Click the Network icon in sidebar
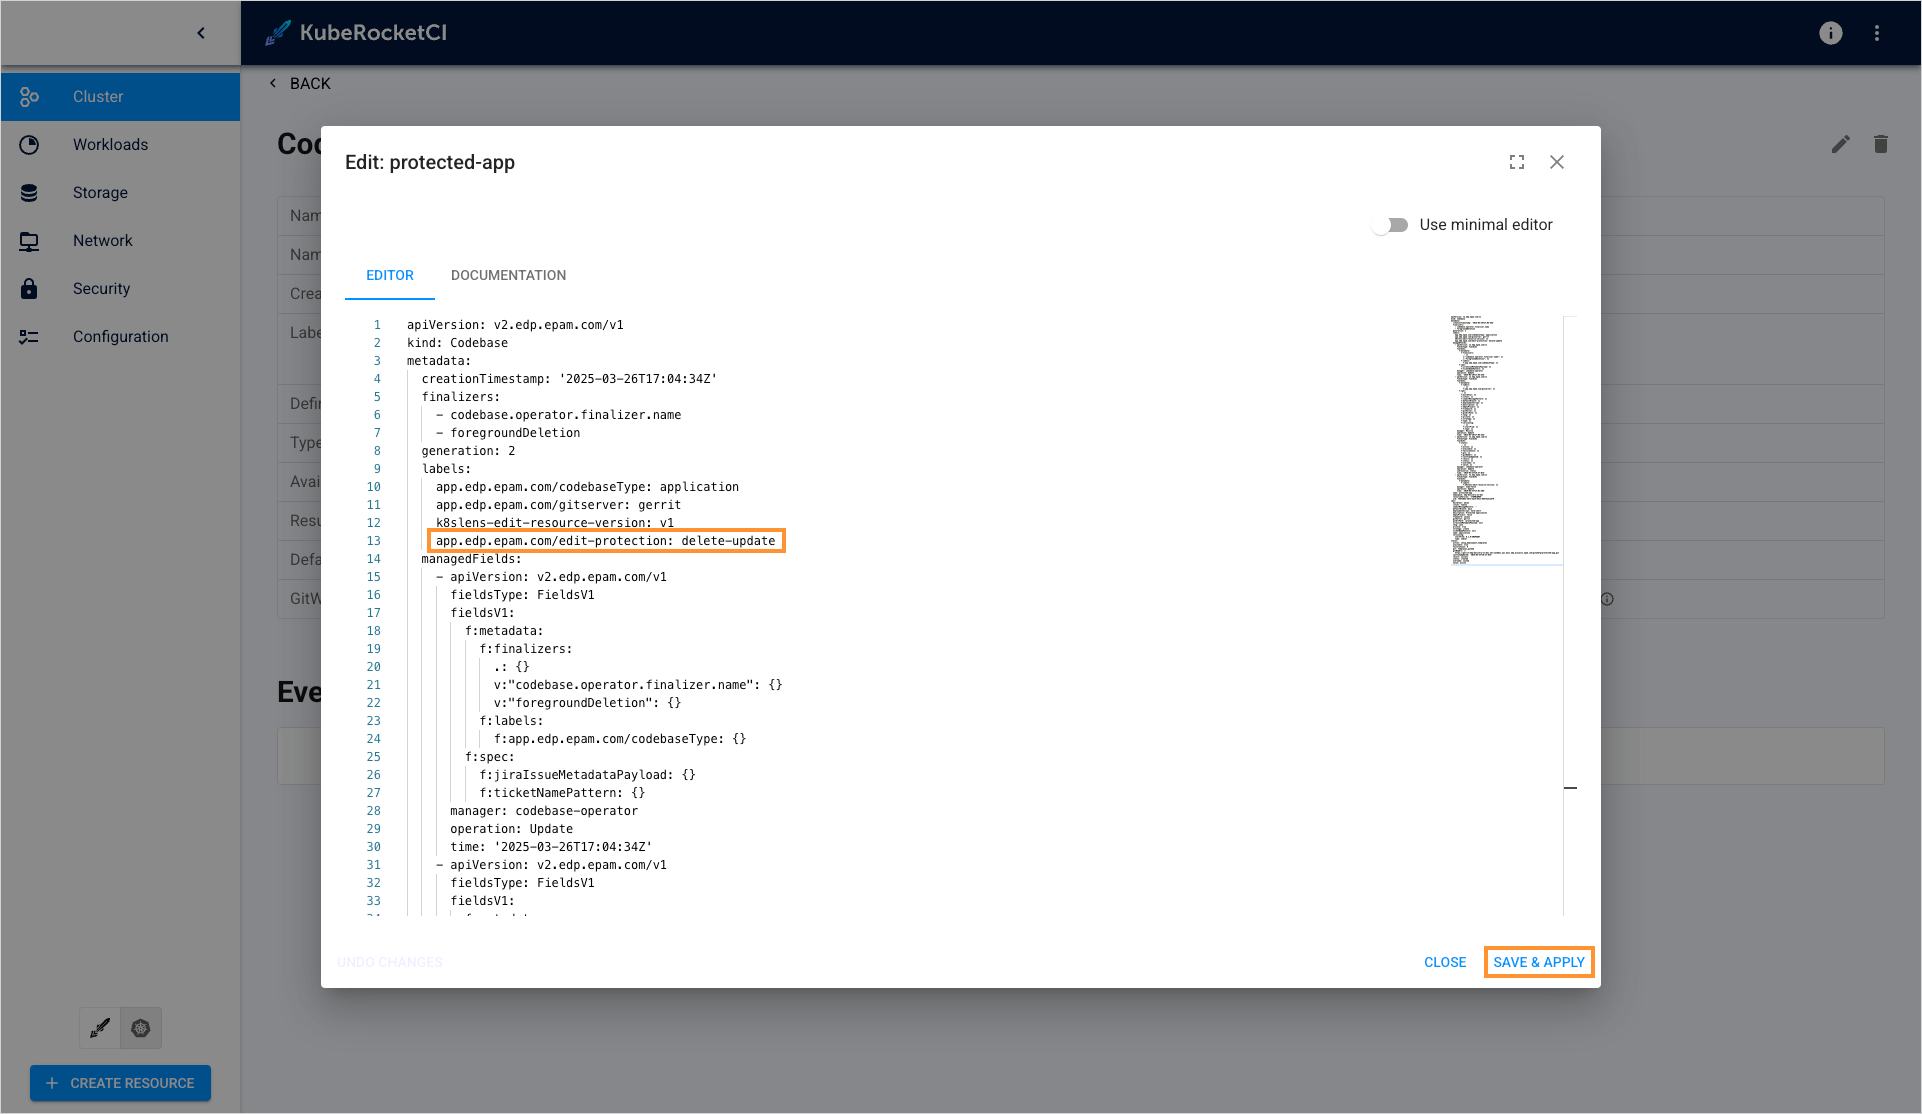 click(29, 241)
